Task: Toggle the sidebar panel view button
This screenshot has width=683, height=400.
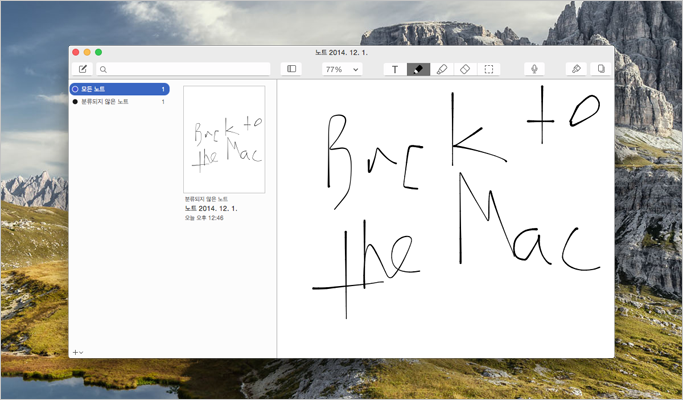Action: (291, 69)
